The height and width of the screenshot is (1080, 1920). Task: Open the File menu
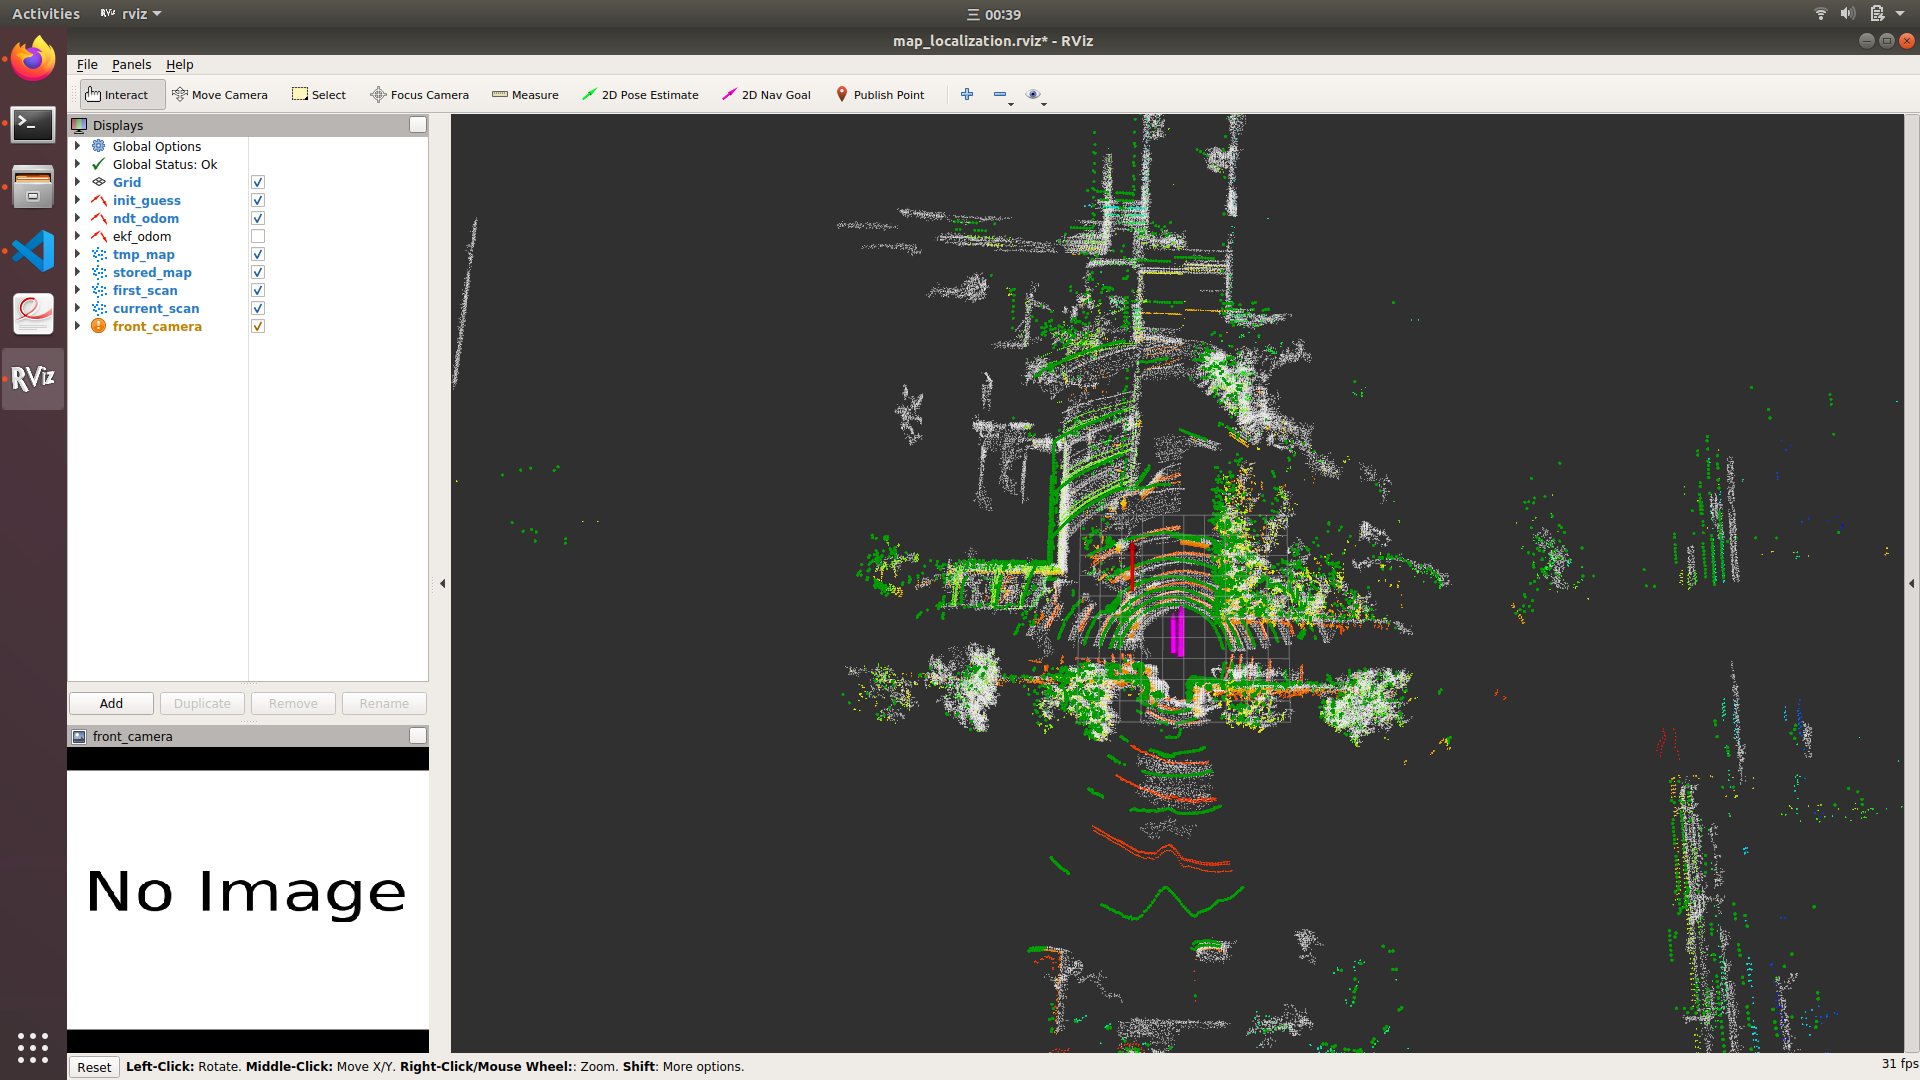pos(86,64)
